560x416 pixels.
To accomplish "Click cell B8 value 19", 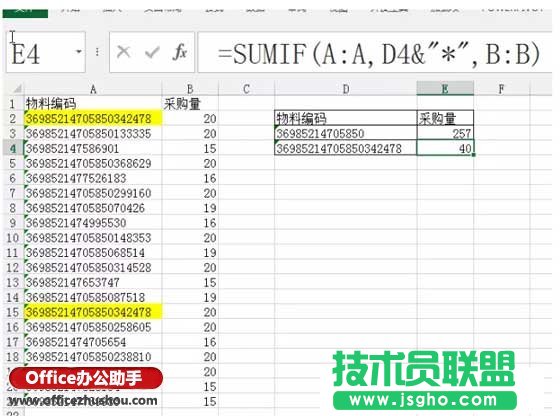I will coord(190,208).
